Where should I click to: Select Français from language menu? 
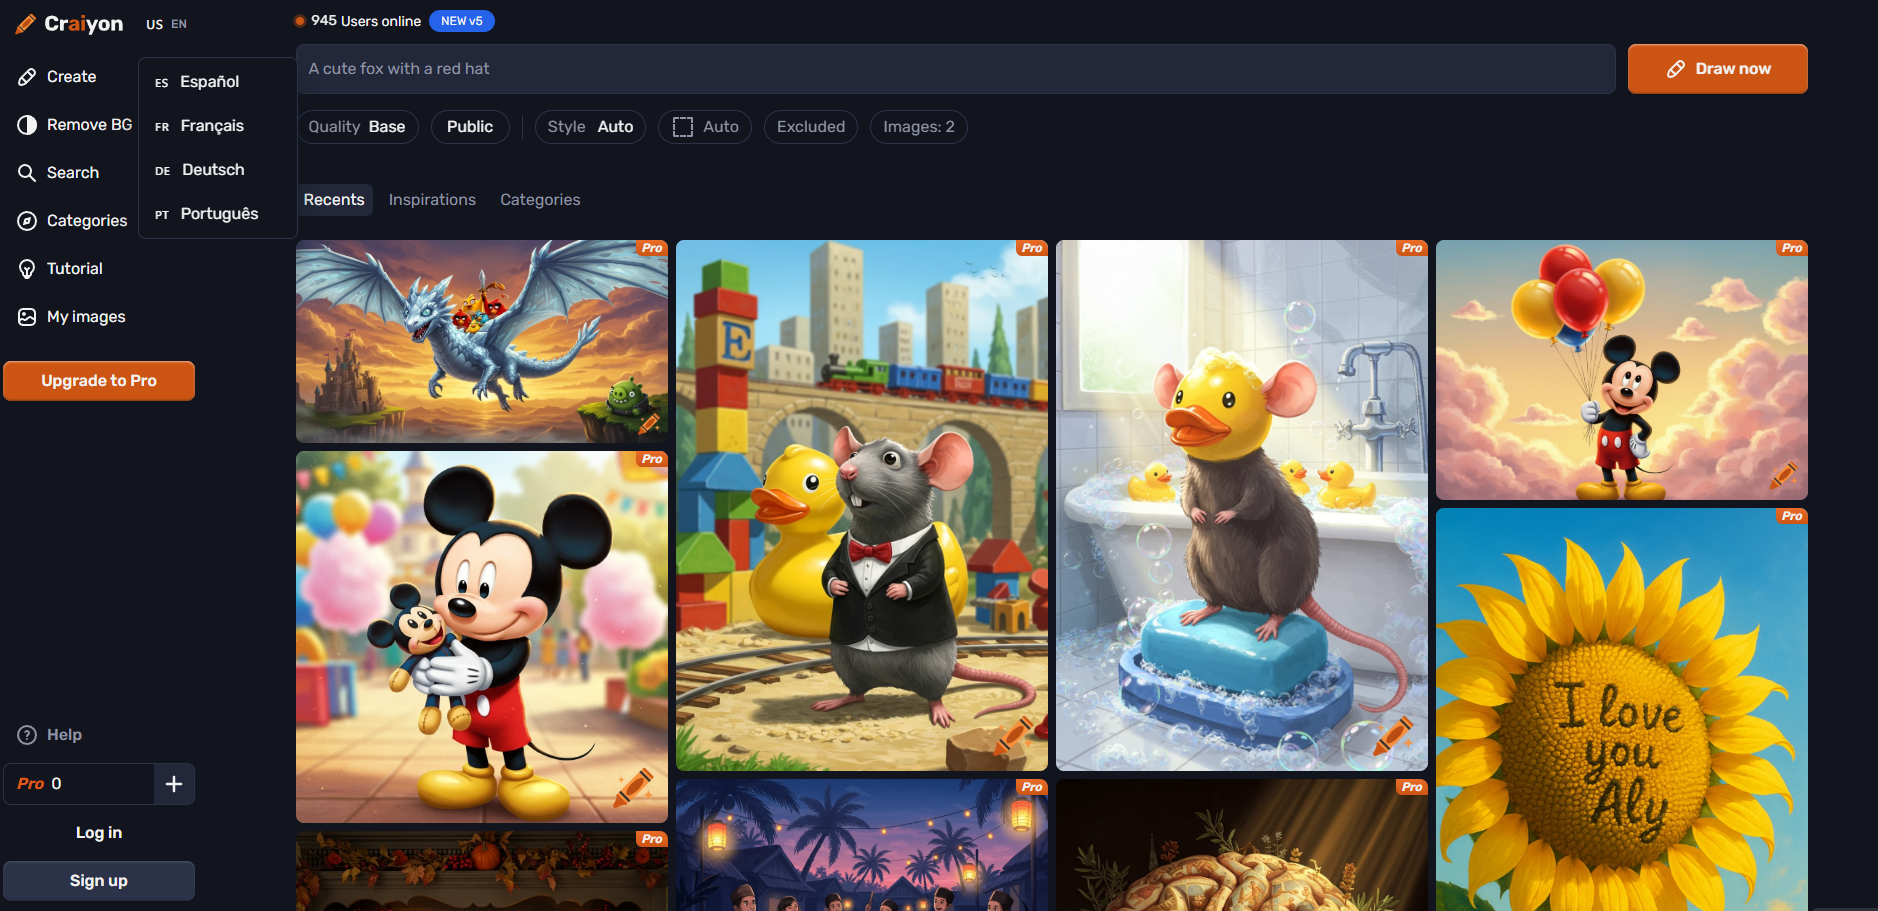218,126
